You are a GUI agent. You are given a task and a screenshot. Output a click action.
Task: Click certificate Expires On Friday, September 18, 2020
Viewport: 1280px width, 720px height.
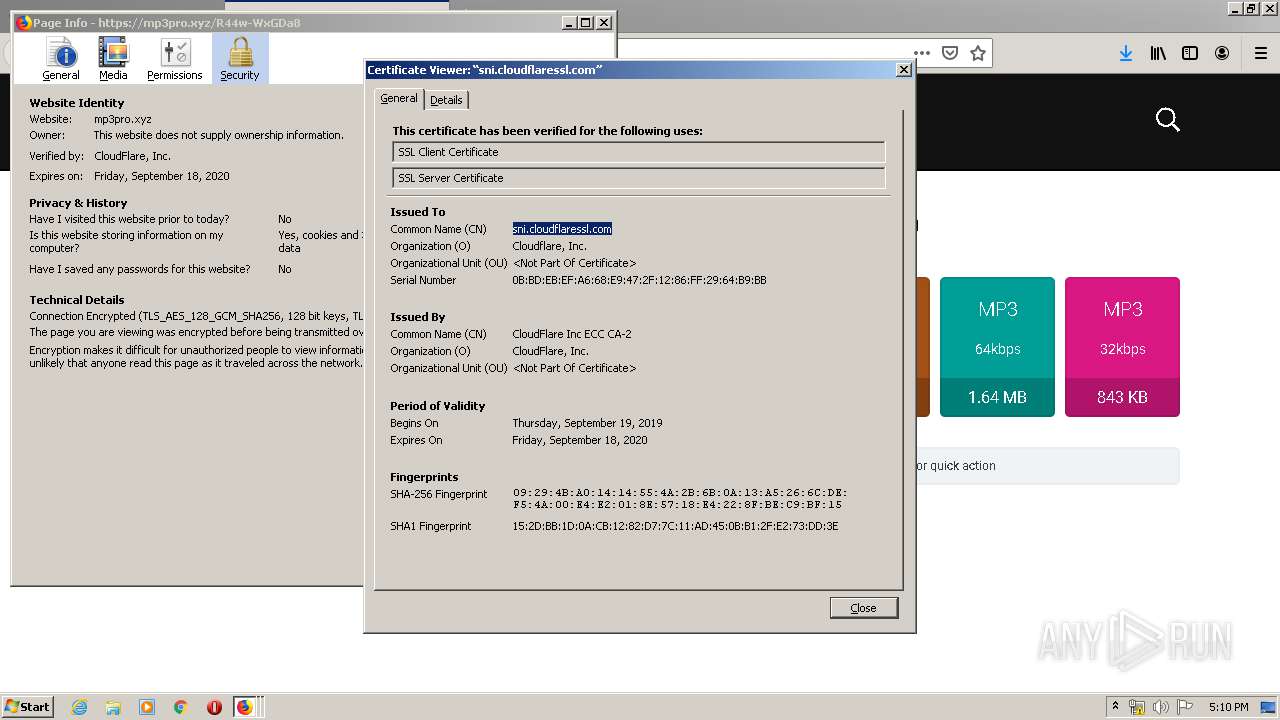tap(580, 440)
